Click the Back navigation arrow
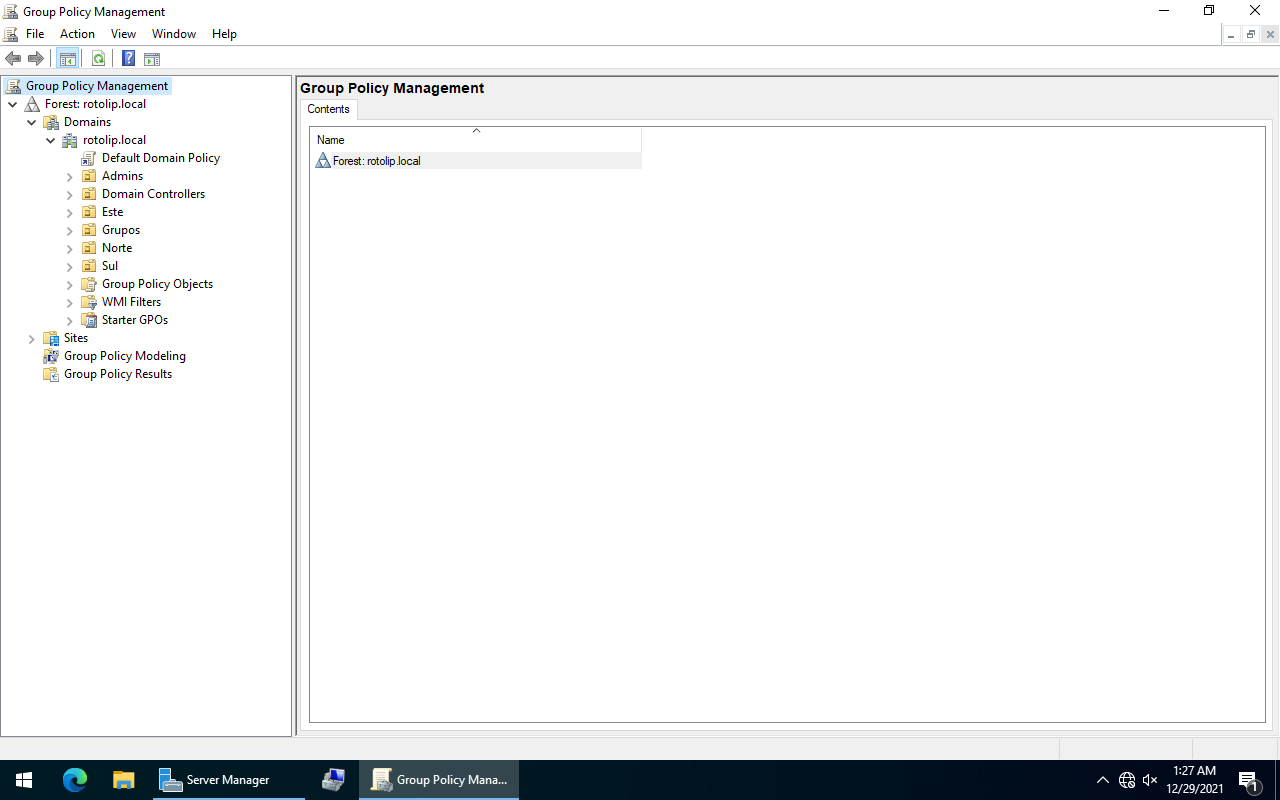 coord(13,58)
